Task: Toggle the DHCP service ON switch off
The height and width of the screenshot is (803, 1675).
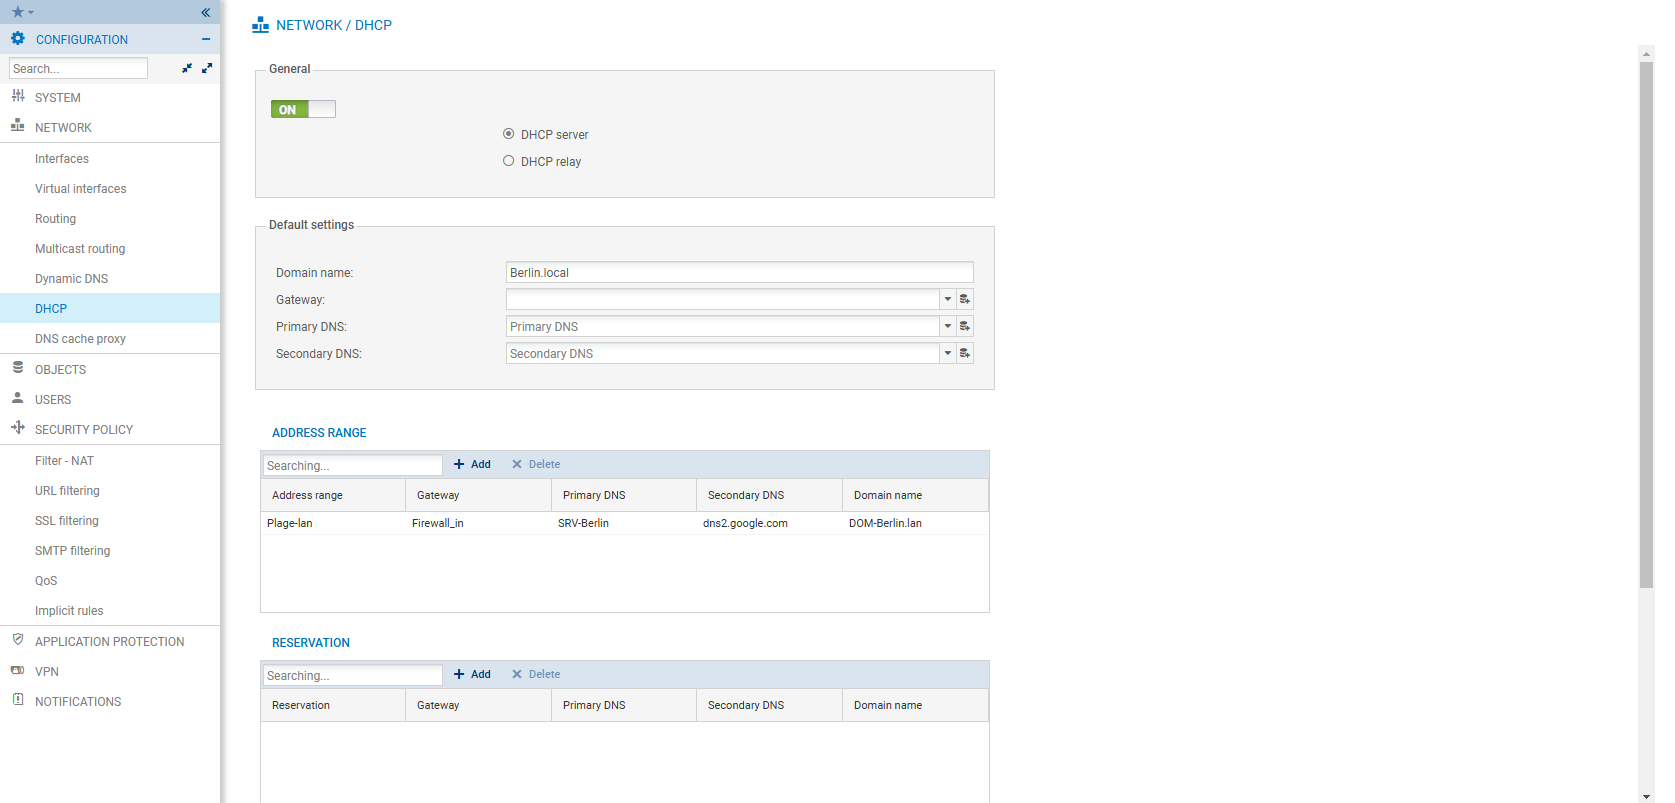Action: pos(303,109)
